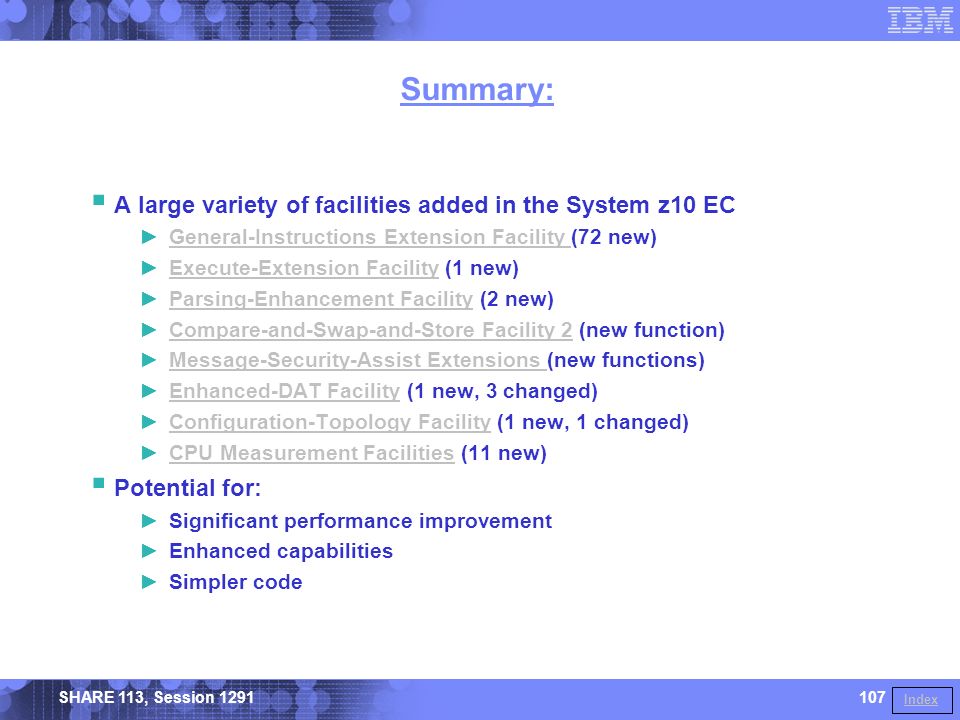The image size is (960, 720).
Task: Open Message-Security-Assist Extensions link
Action: pyautogui.click(x=358, y=360)
